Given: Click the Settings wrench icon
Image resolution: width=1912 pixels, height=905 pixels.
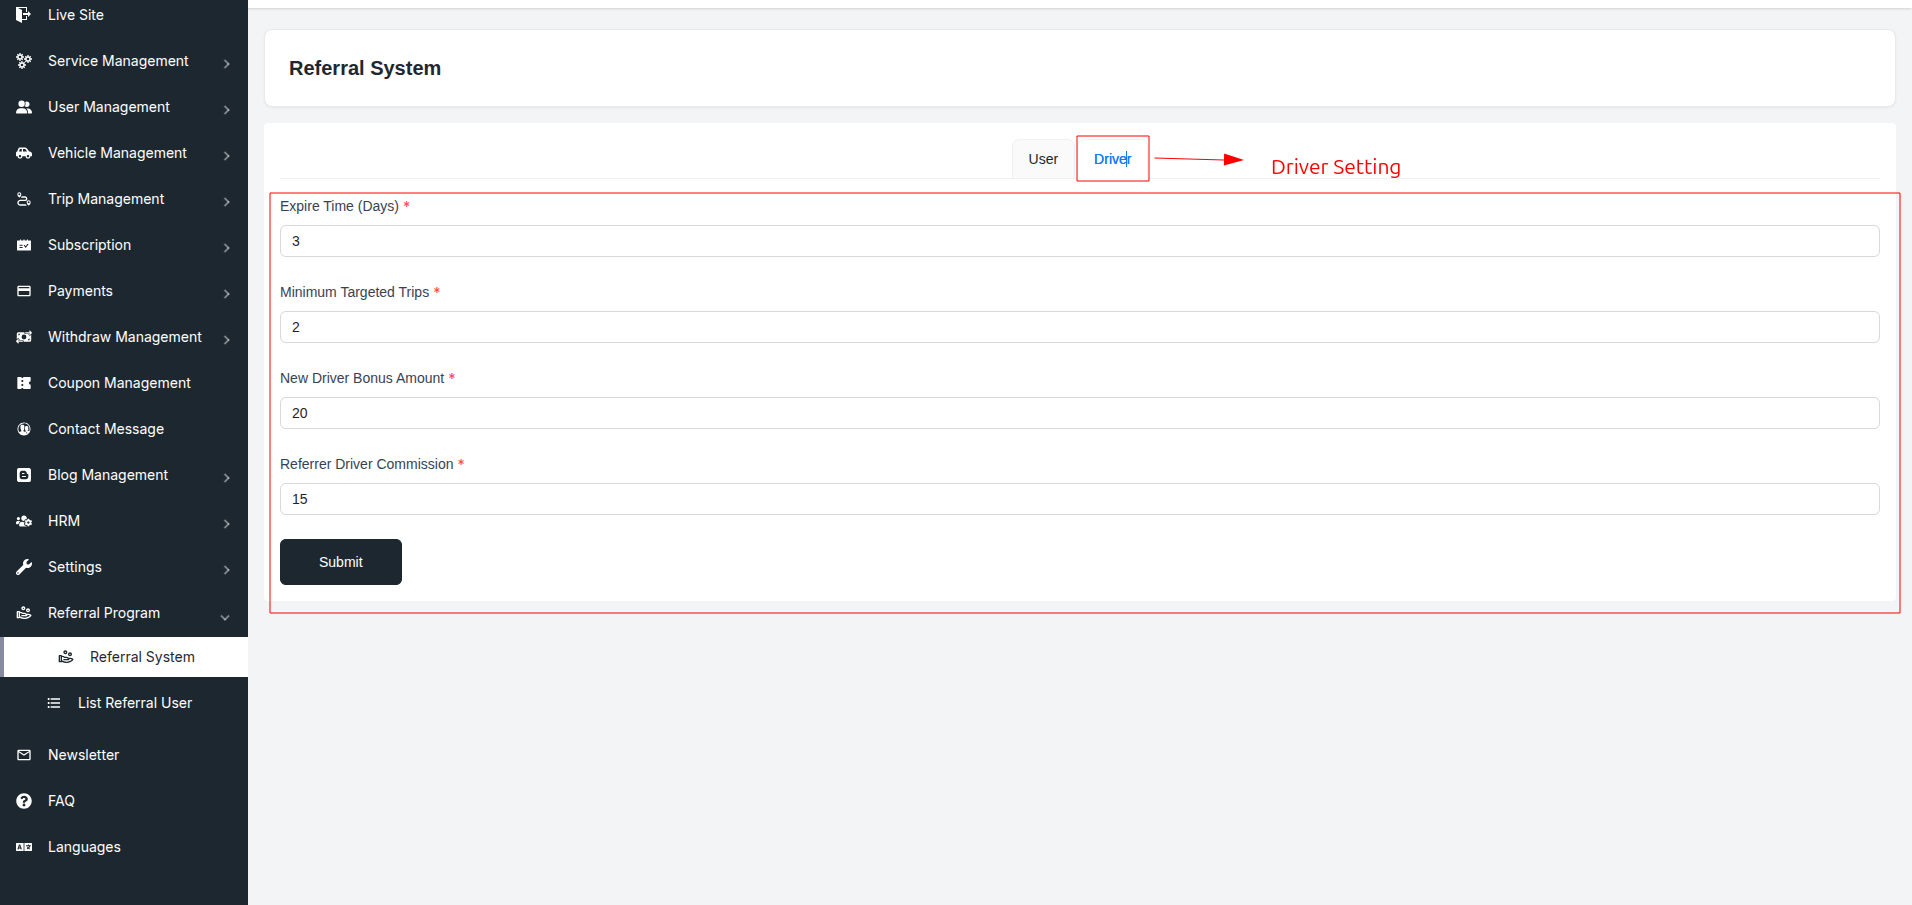Looking at the screenshot, I should [x=24, y=567].
